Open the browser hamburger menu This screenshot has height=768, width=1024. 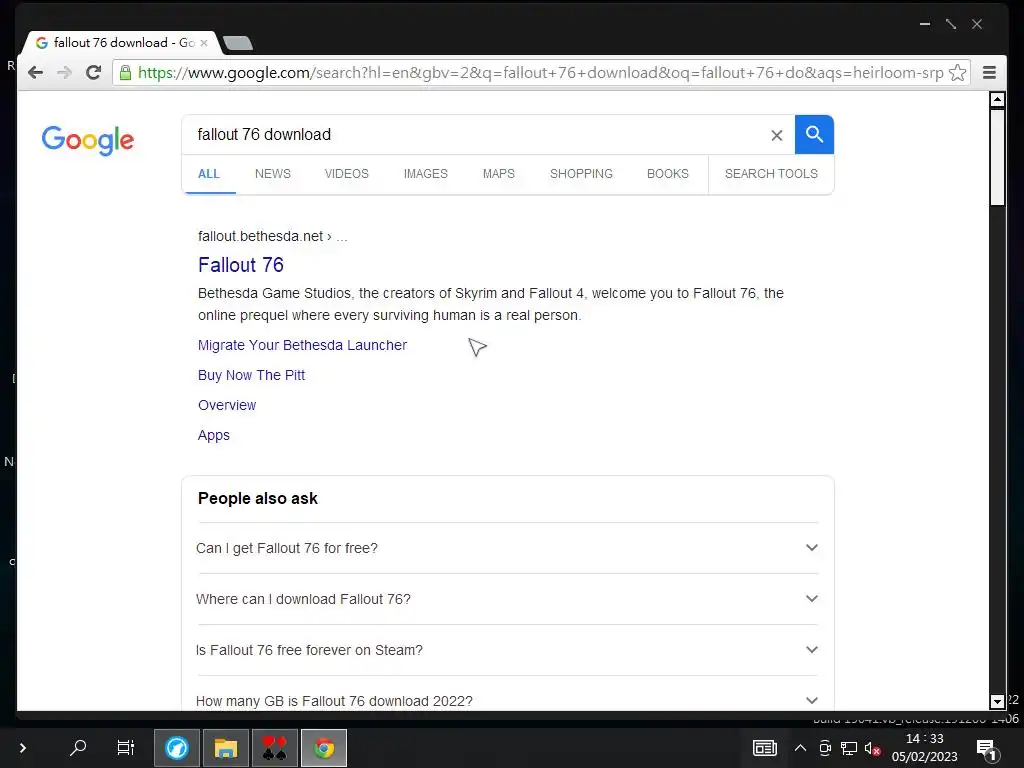coord(989,72)
